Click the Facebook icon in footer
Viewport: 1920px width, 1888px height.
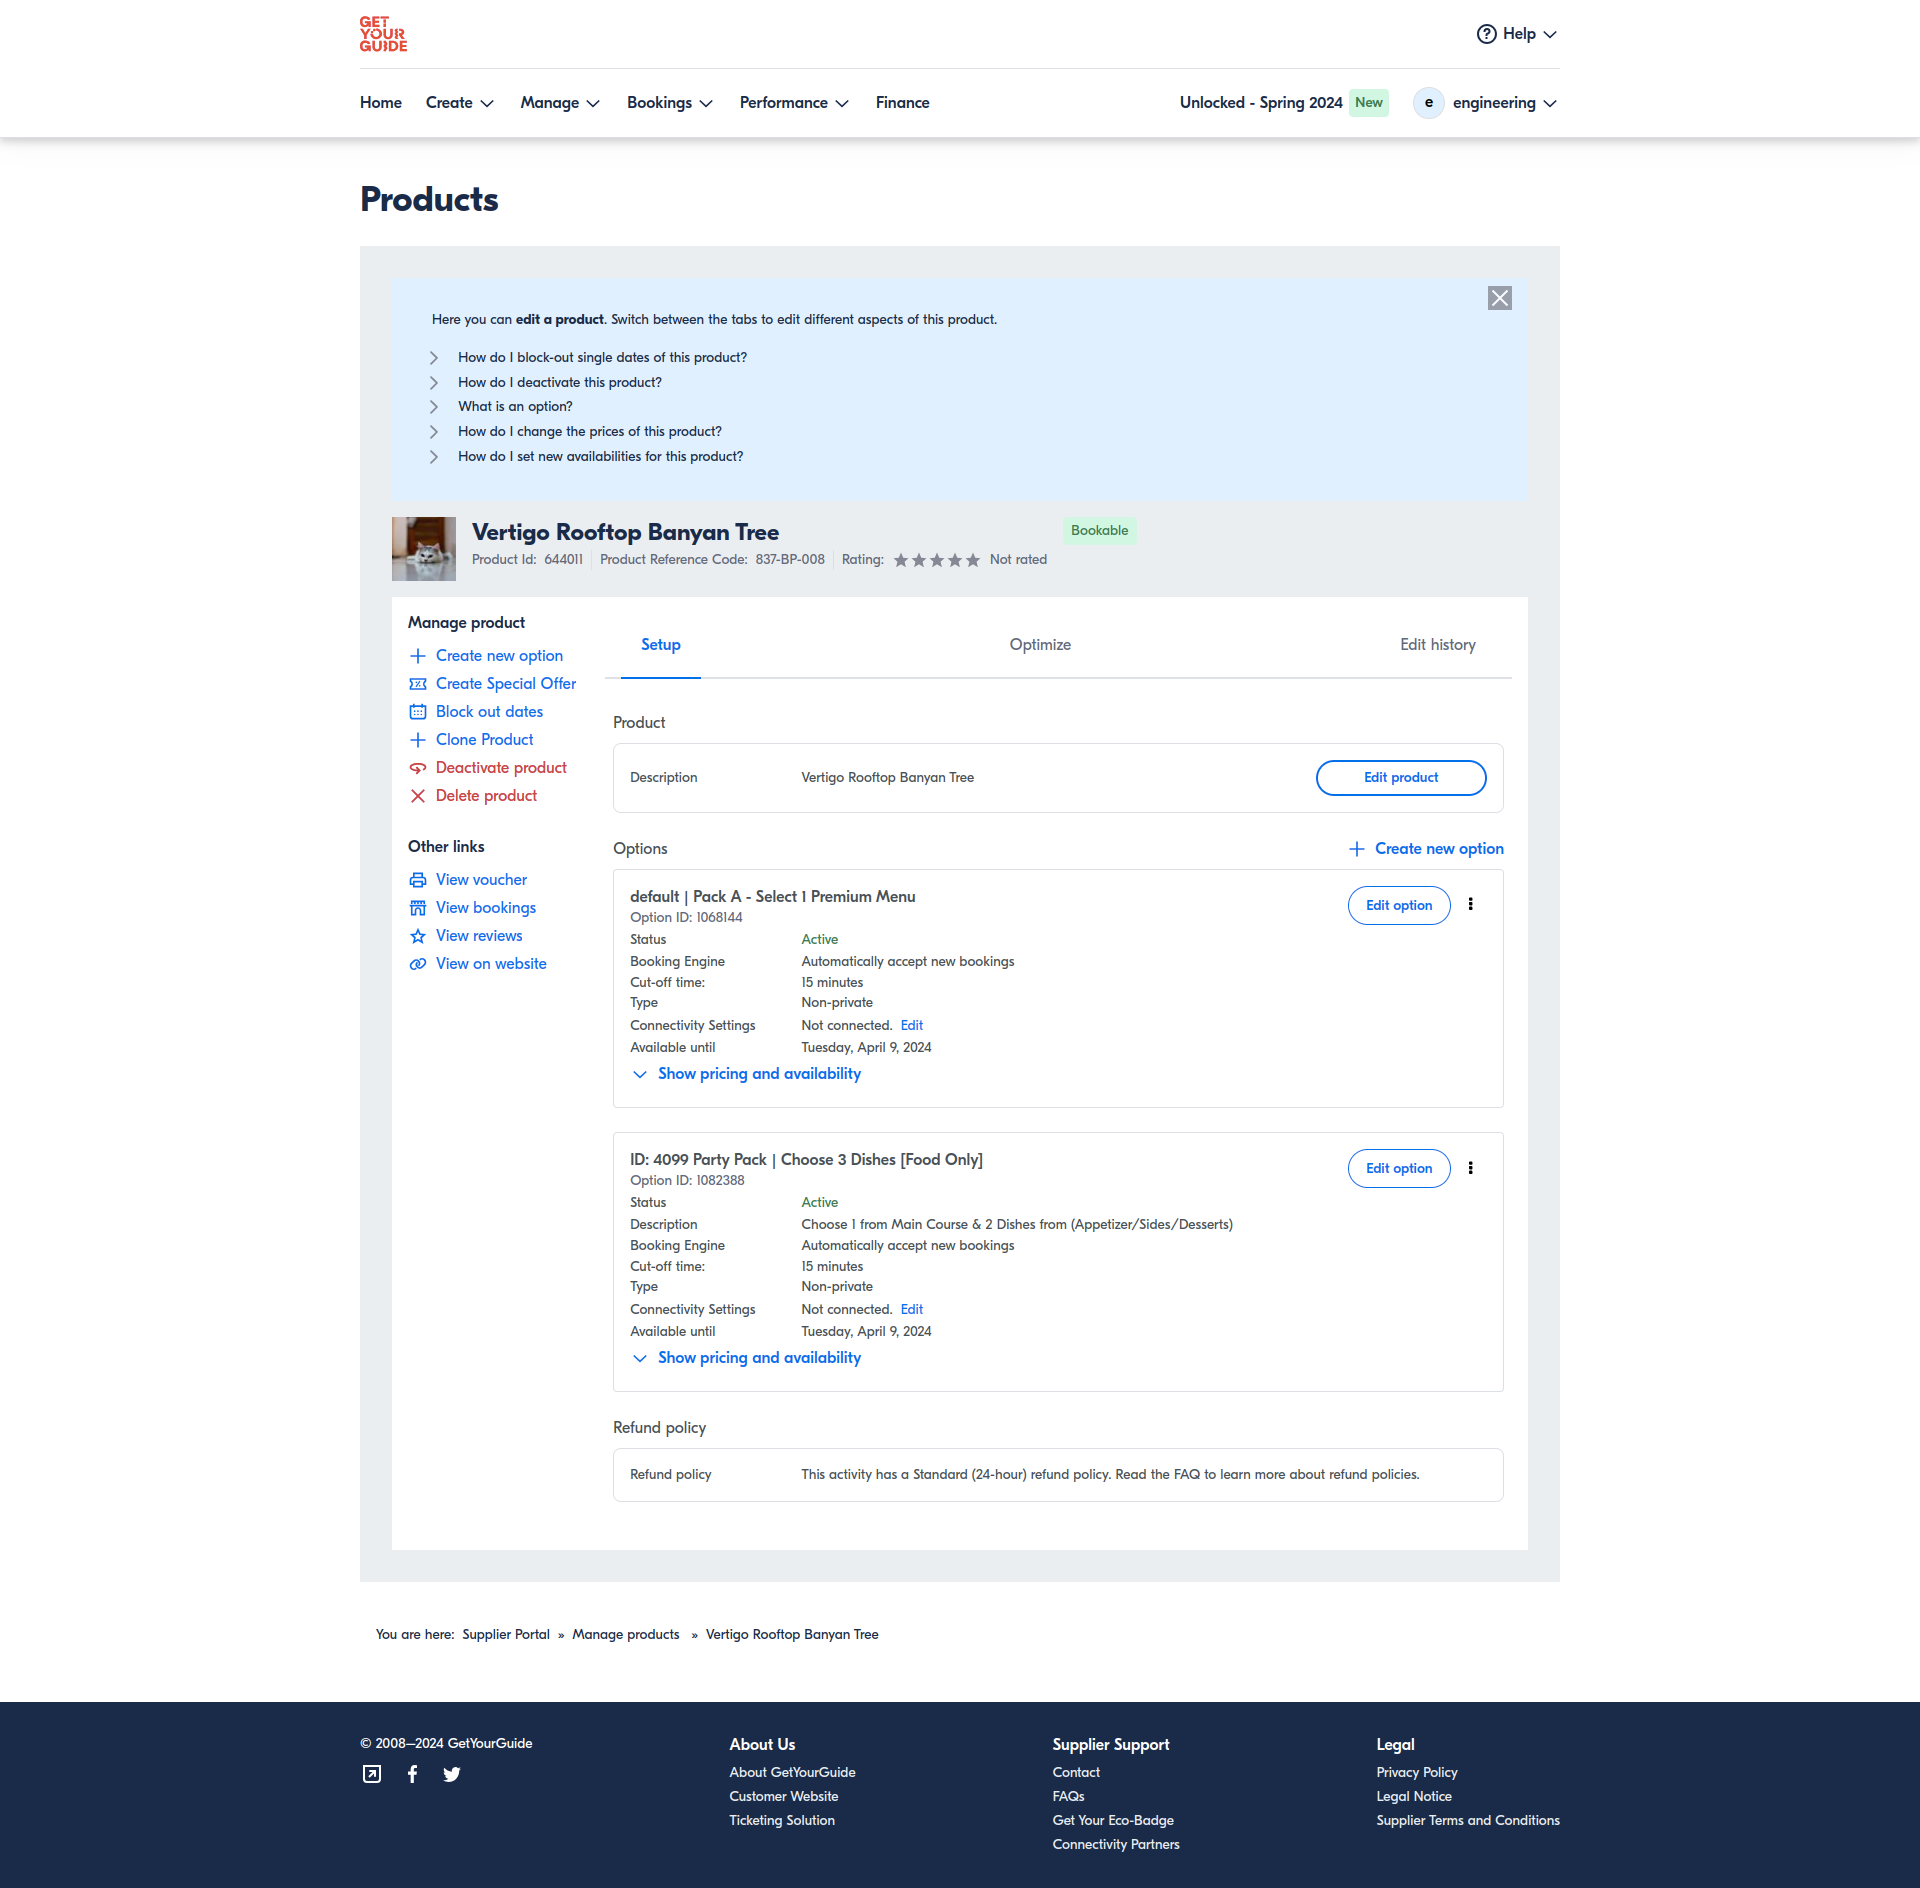[412, 1774]
